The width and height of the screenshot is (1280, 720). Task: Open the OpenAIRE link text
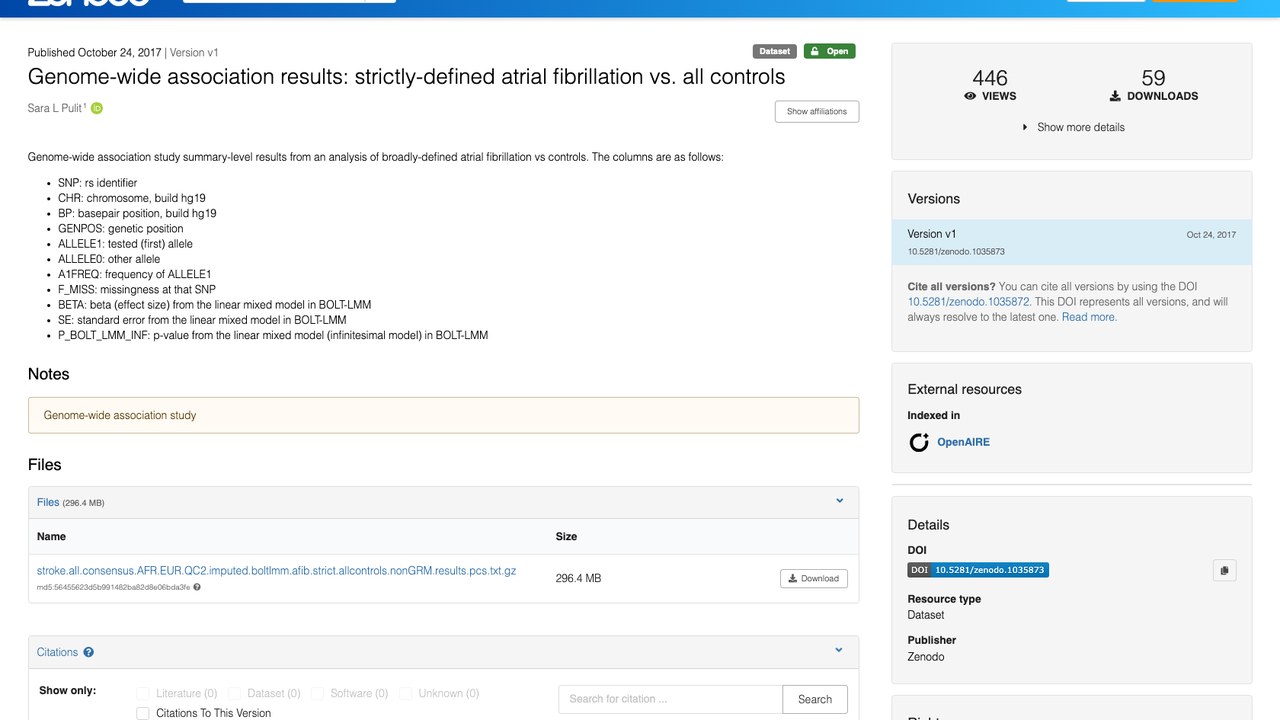[x=963, y=442]
